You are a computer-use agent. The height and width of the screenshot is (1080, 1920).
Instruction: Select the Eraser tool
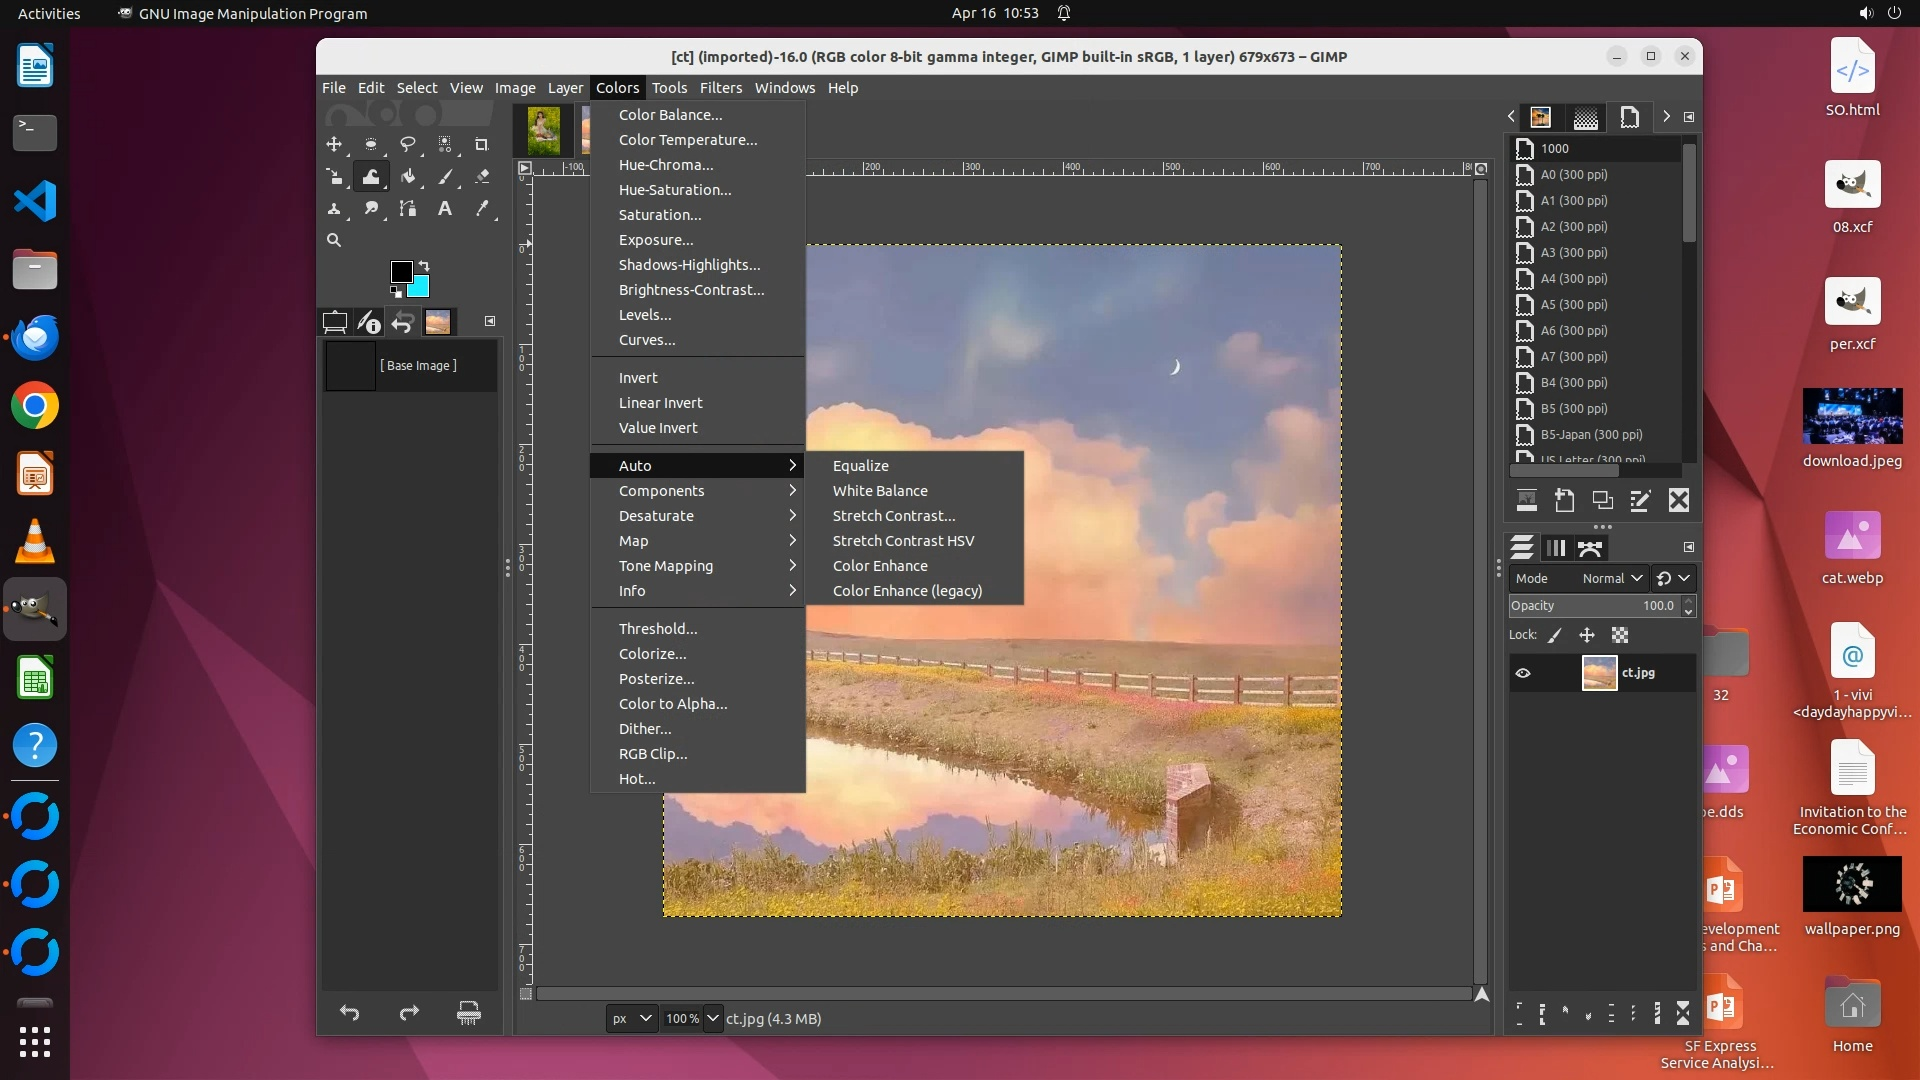coord(482,177)
